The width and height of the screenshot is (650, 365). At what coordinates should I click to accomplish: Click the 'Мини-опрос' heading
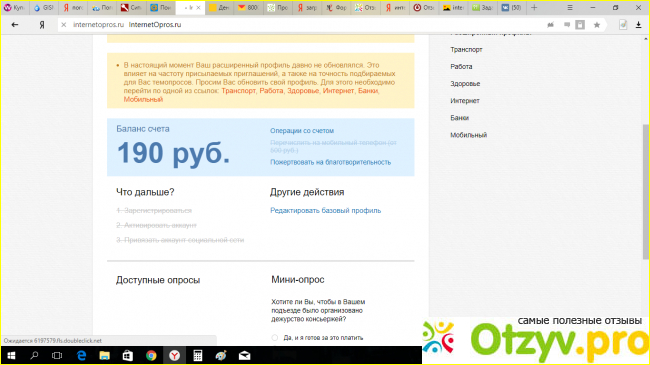coord(298,280)
